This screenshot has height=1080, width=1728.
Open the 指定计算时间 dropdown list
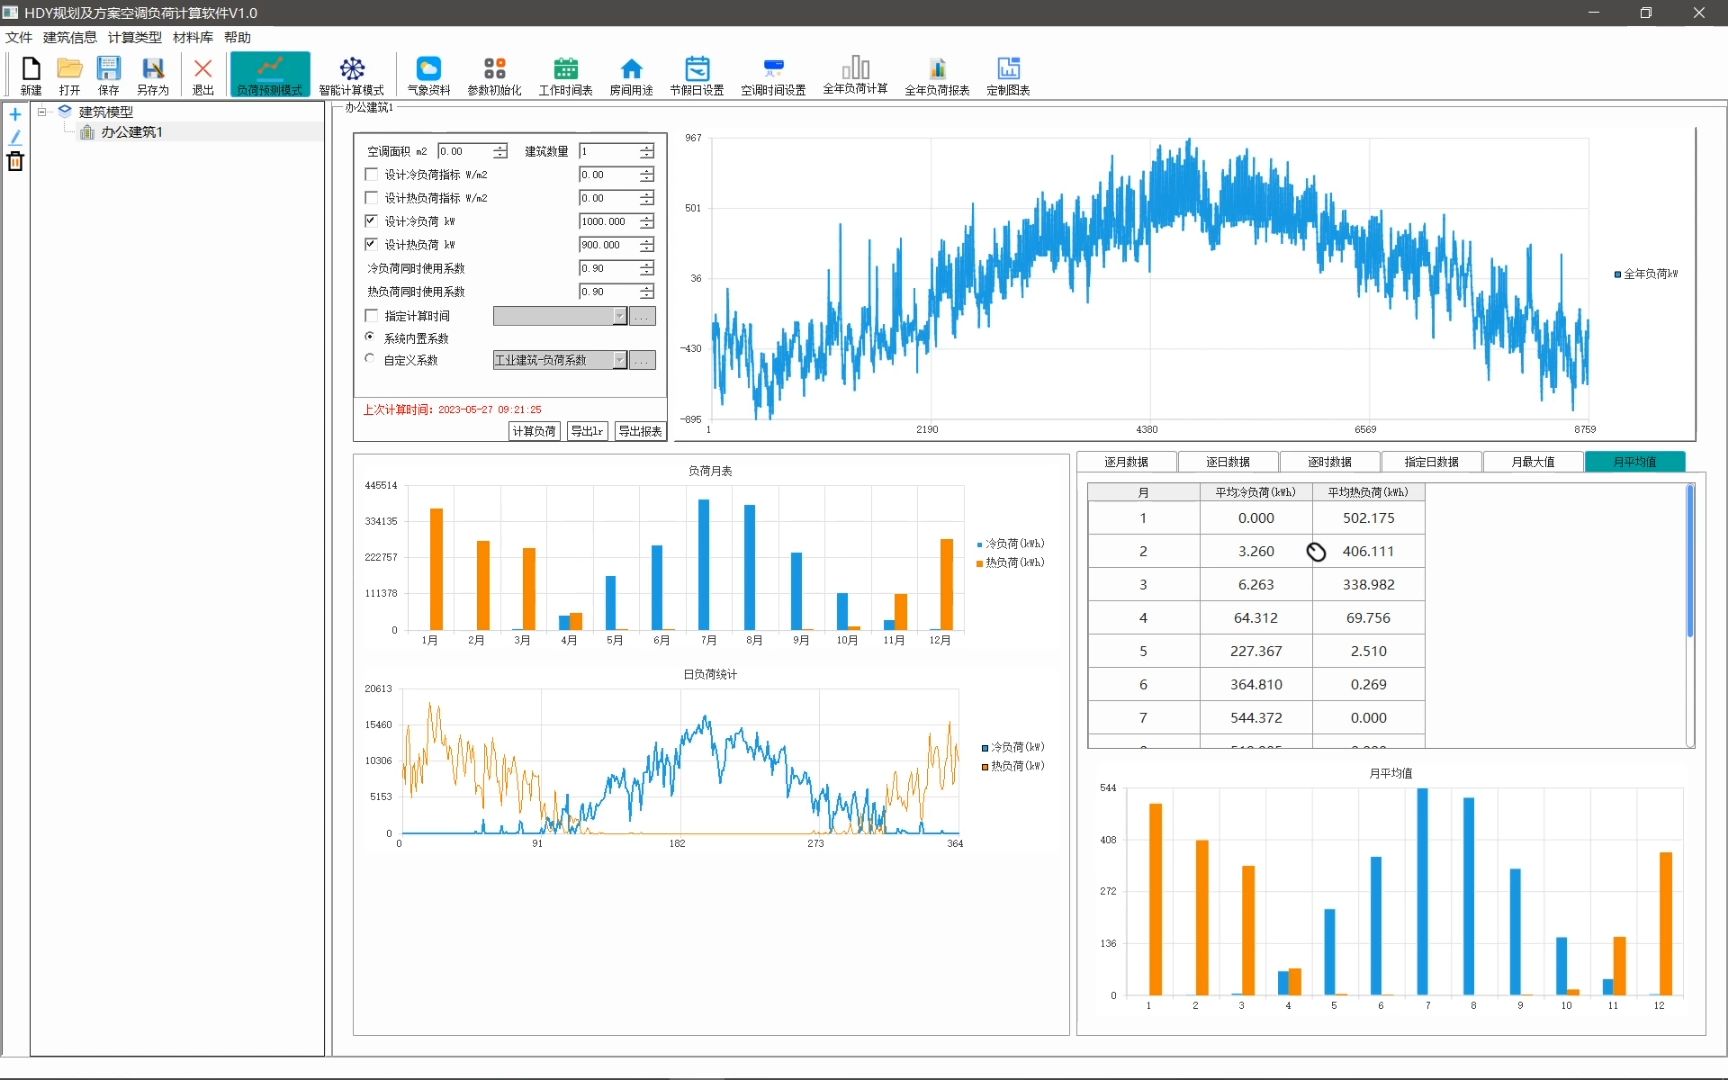619,316
